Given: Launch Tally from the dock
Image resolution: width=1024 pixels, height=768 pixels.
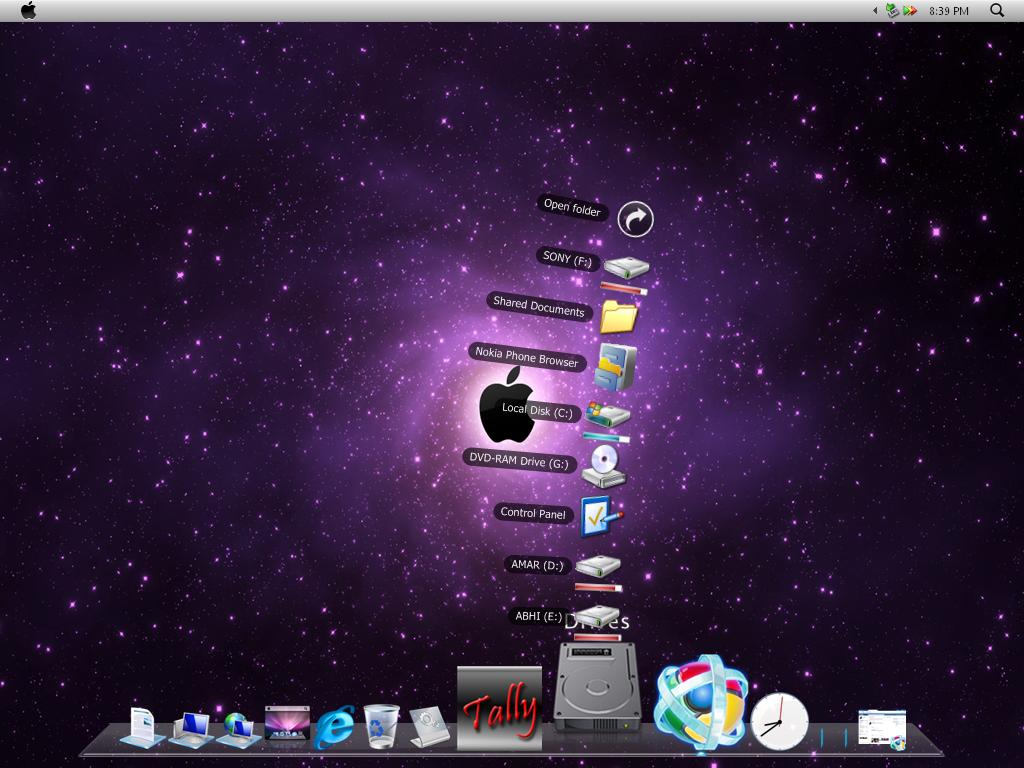Looking at the screenshot, I should coord(500,708).
